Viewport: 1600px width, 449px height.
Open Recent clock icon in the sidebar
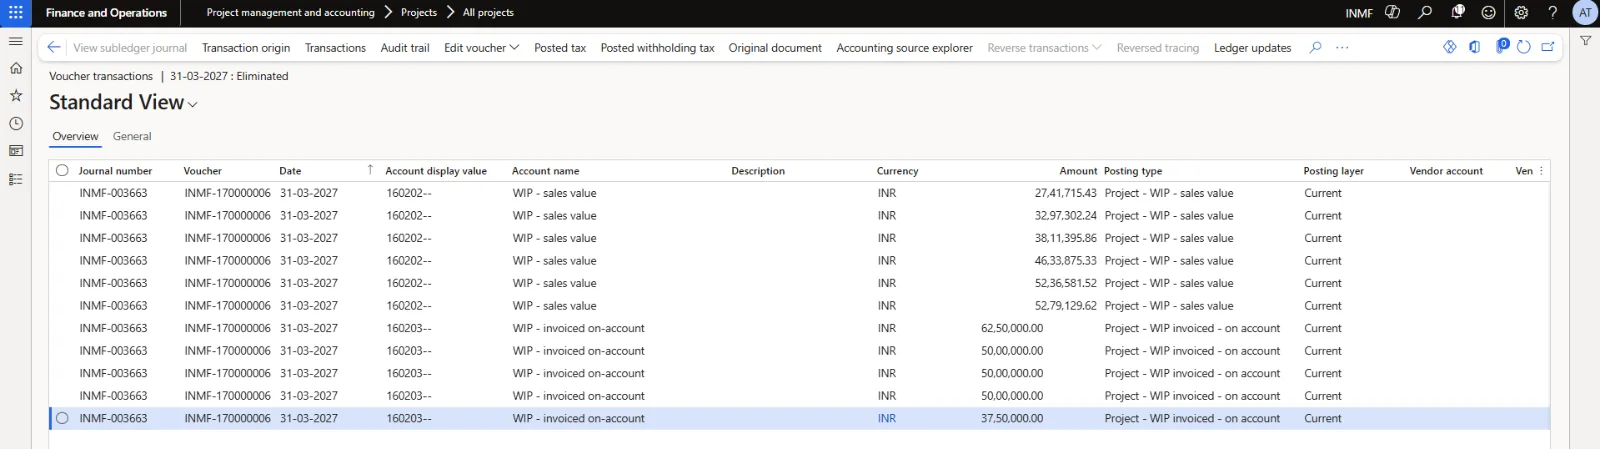pyautogui.click(x=15, y=124)
